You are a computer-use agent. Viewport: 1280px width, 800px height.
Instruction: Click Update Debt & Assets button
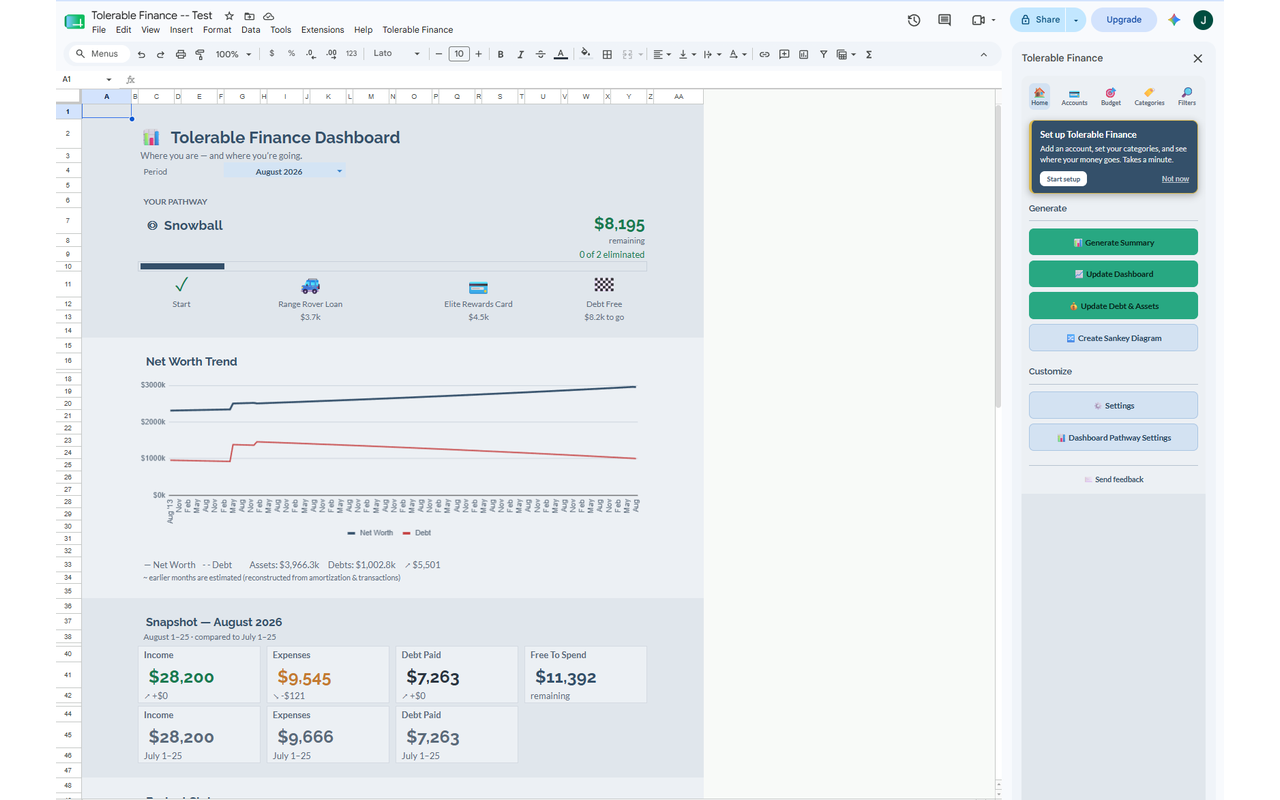1113,306
